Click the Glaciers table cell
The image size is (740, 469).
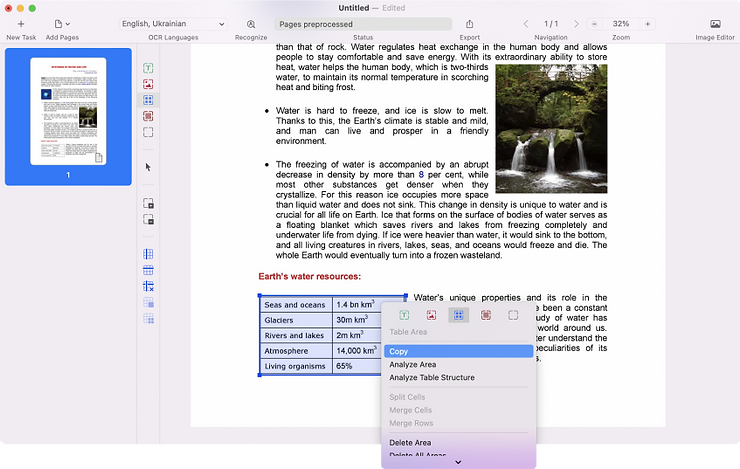pos(296,320)
